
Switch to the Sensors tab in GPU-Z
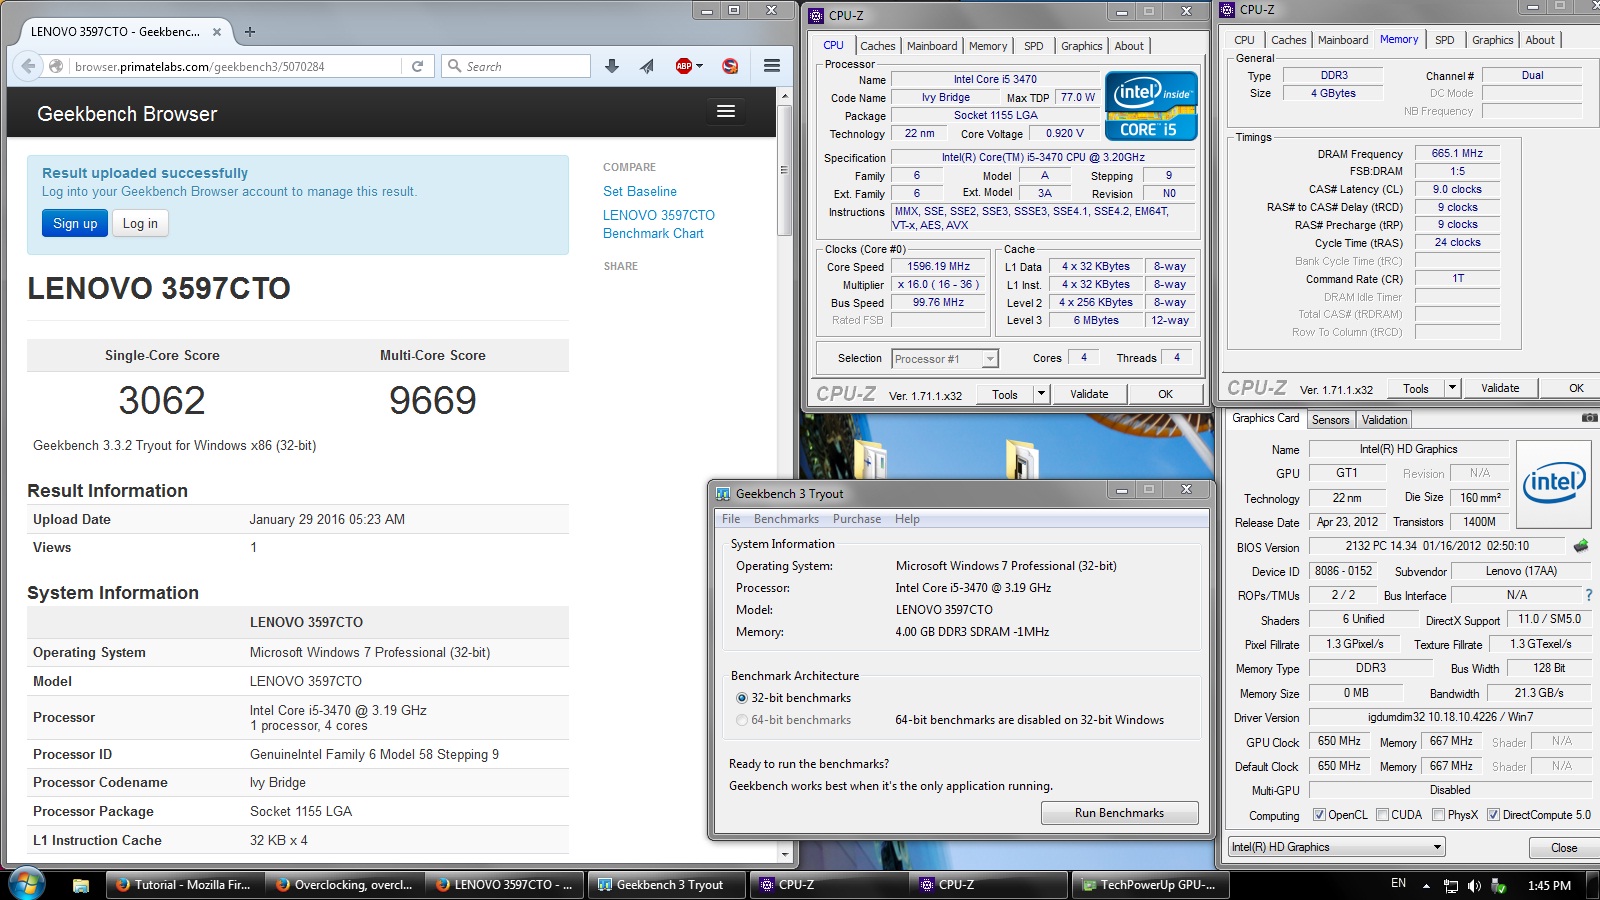1331,420
